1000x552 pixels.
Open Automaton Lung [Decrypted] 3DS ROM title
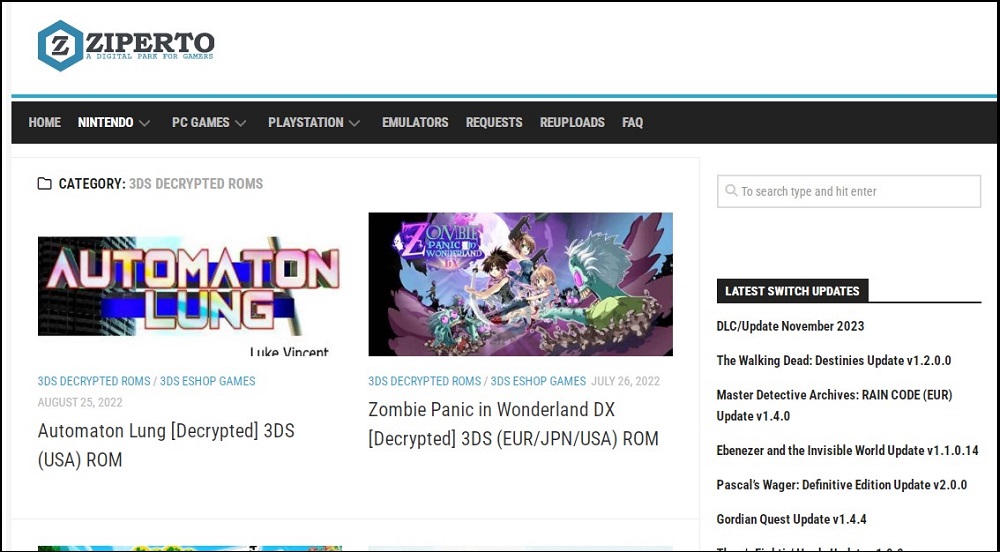(166, 445)
